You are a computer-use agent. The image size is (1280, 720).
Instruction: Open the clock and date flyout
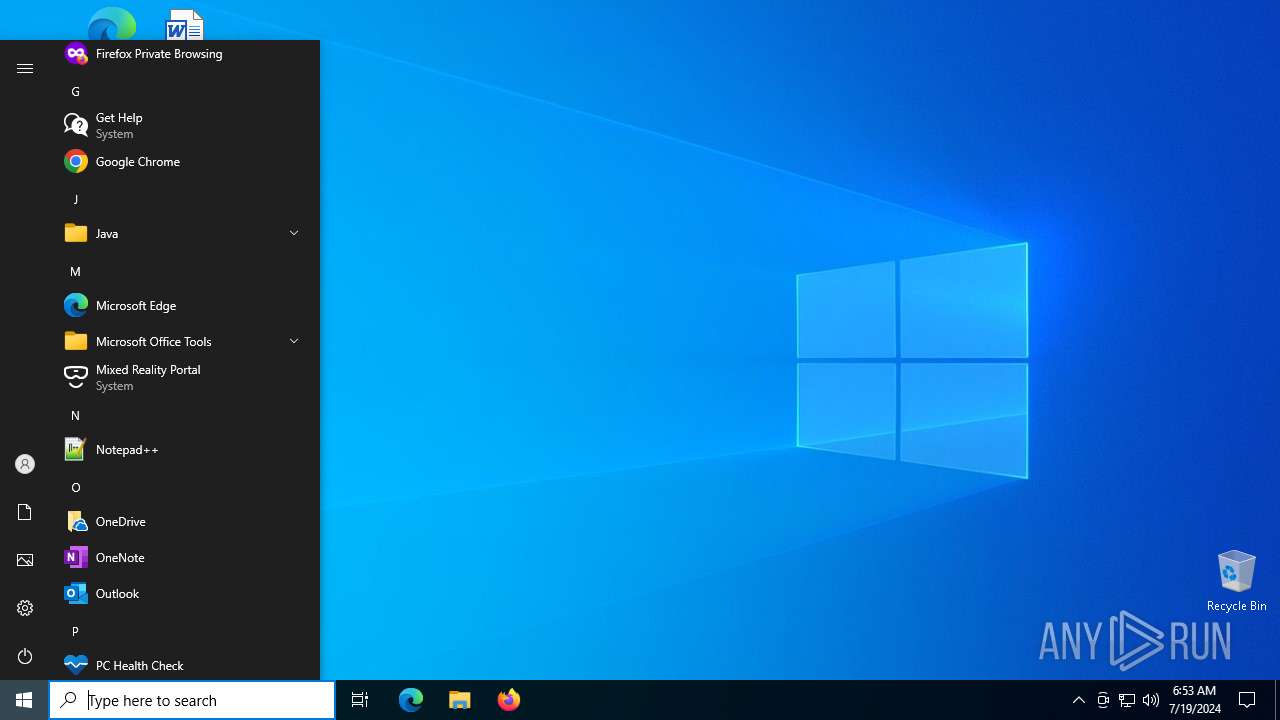[x=1194, y=700]
